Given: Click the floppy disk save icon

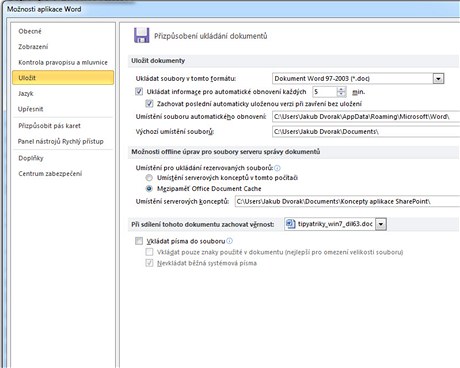Looking at the screenshot, I should pos(141,35).
